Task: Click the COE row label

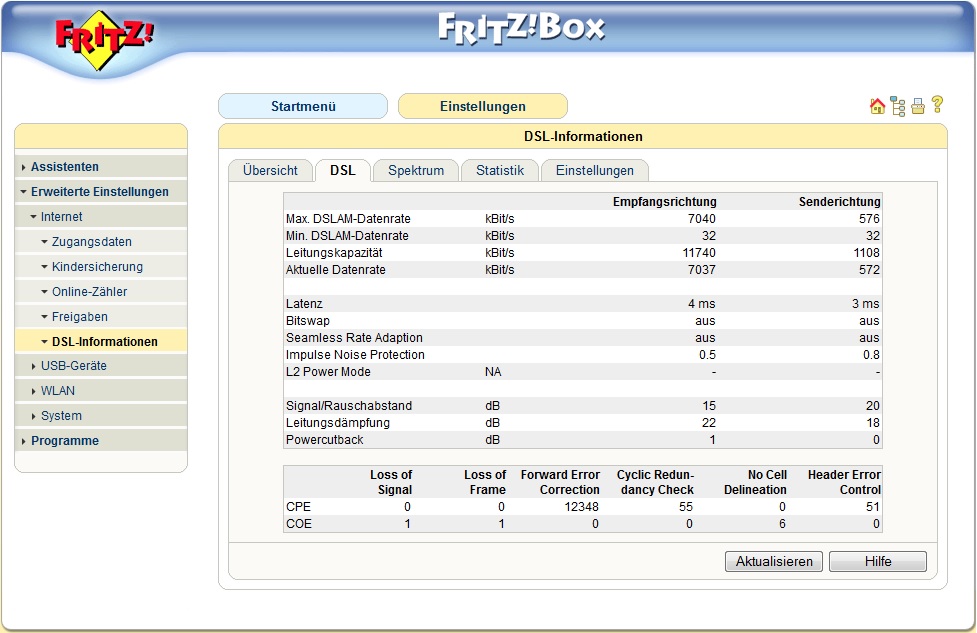Action: [298, 524]
